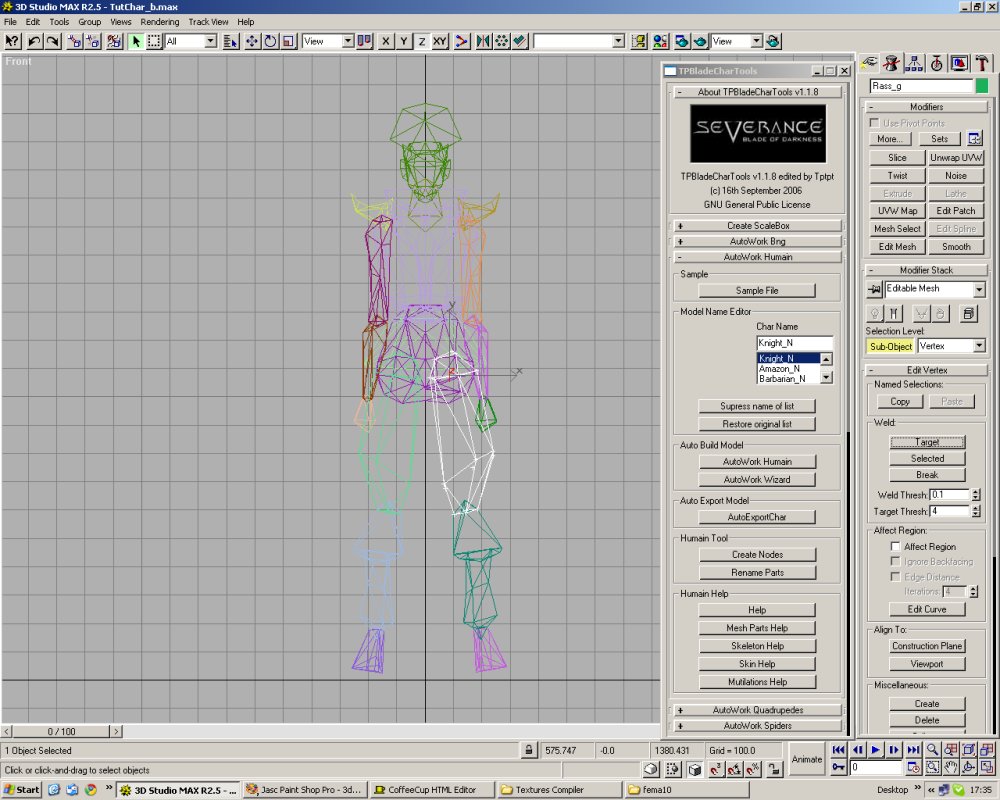Choose the Select and Scale tool

pos(289,41)
